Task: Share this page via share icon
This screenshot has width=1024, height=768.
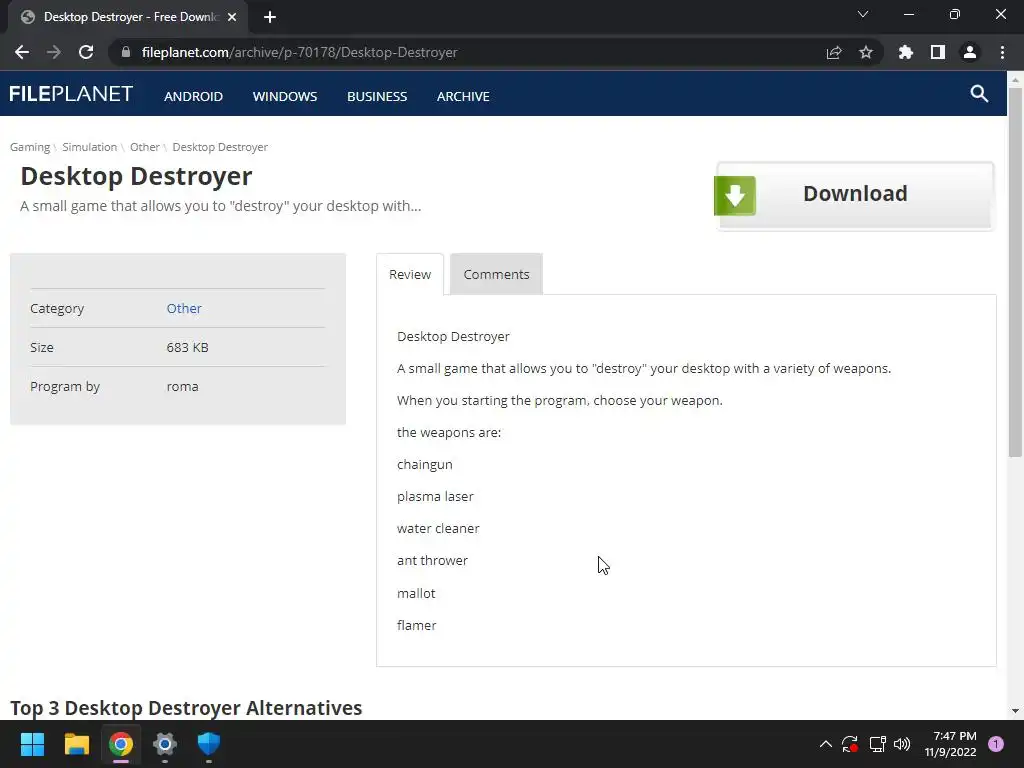Action: 834,52
